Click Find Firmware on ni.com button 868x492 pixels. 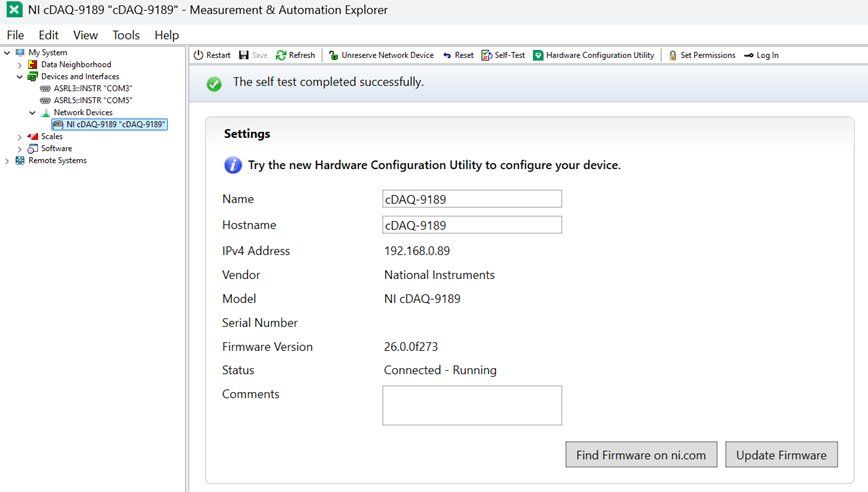[x=641, y=455]
